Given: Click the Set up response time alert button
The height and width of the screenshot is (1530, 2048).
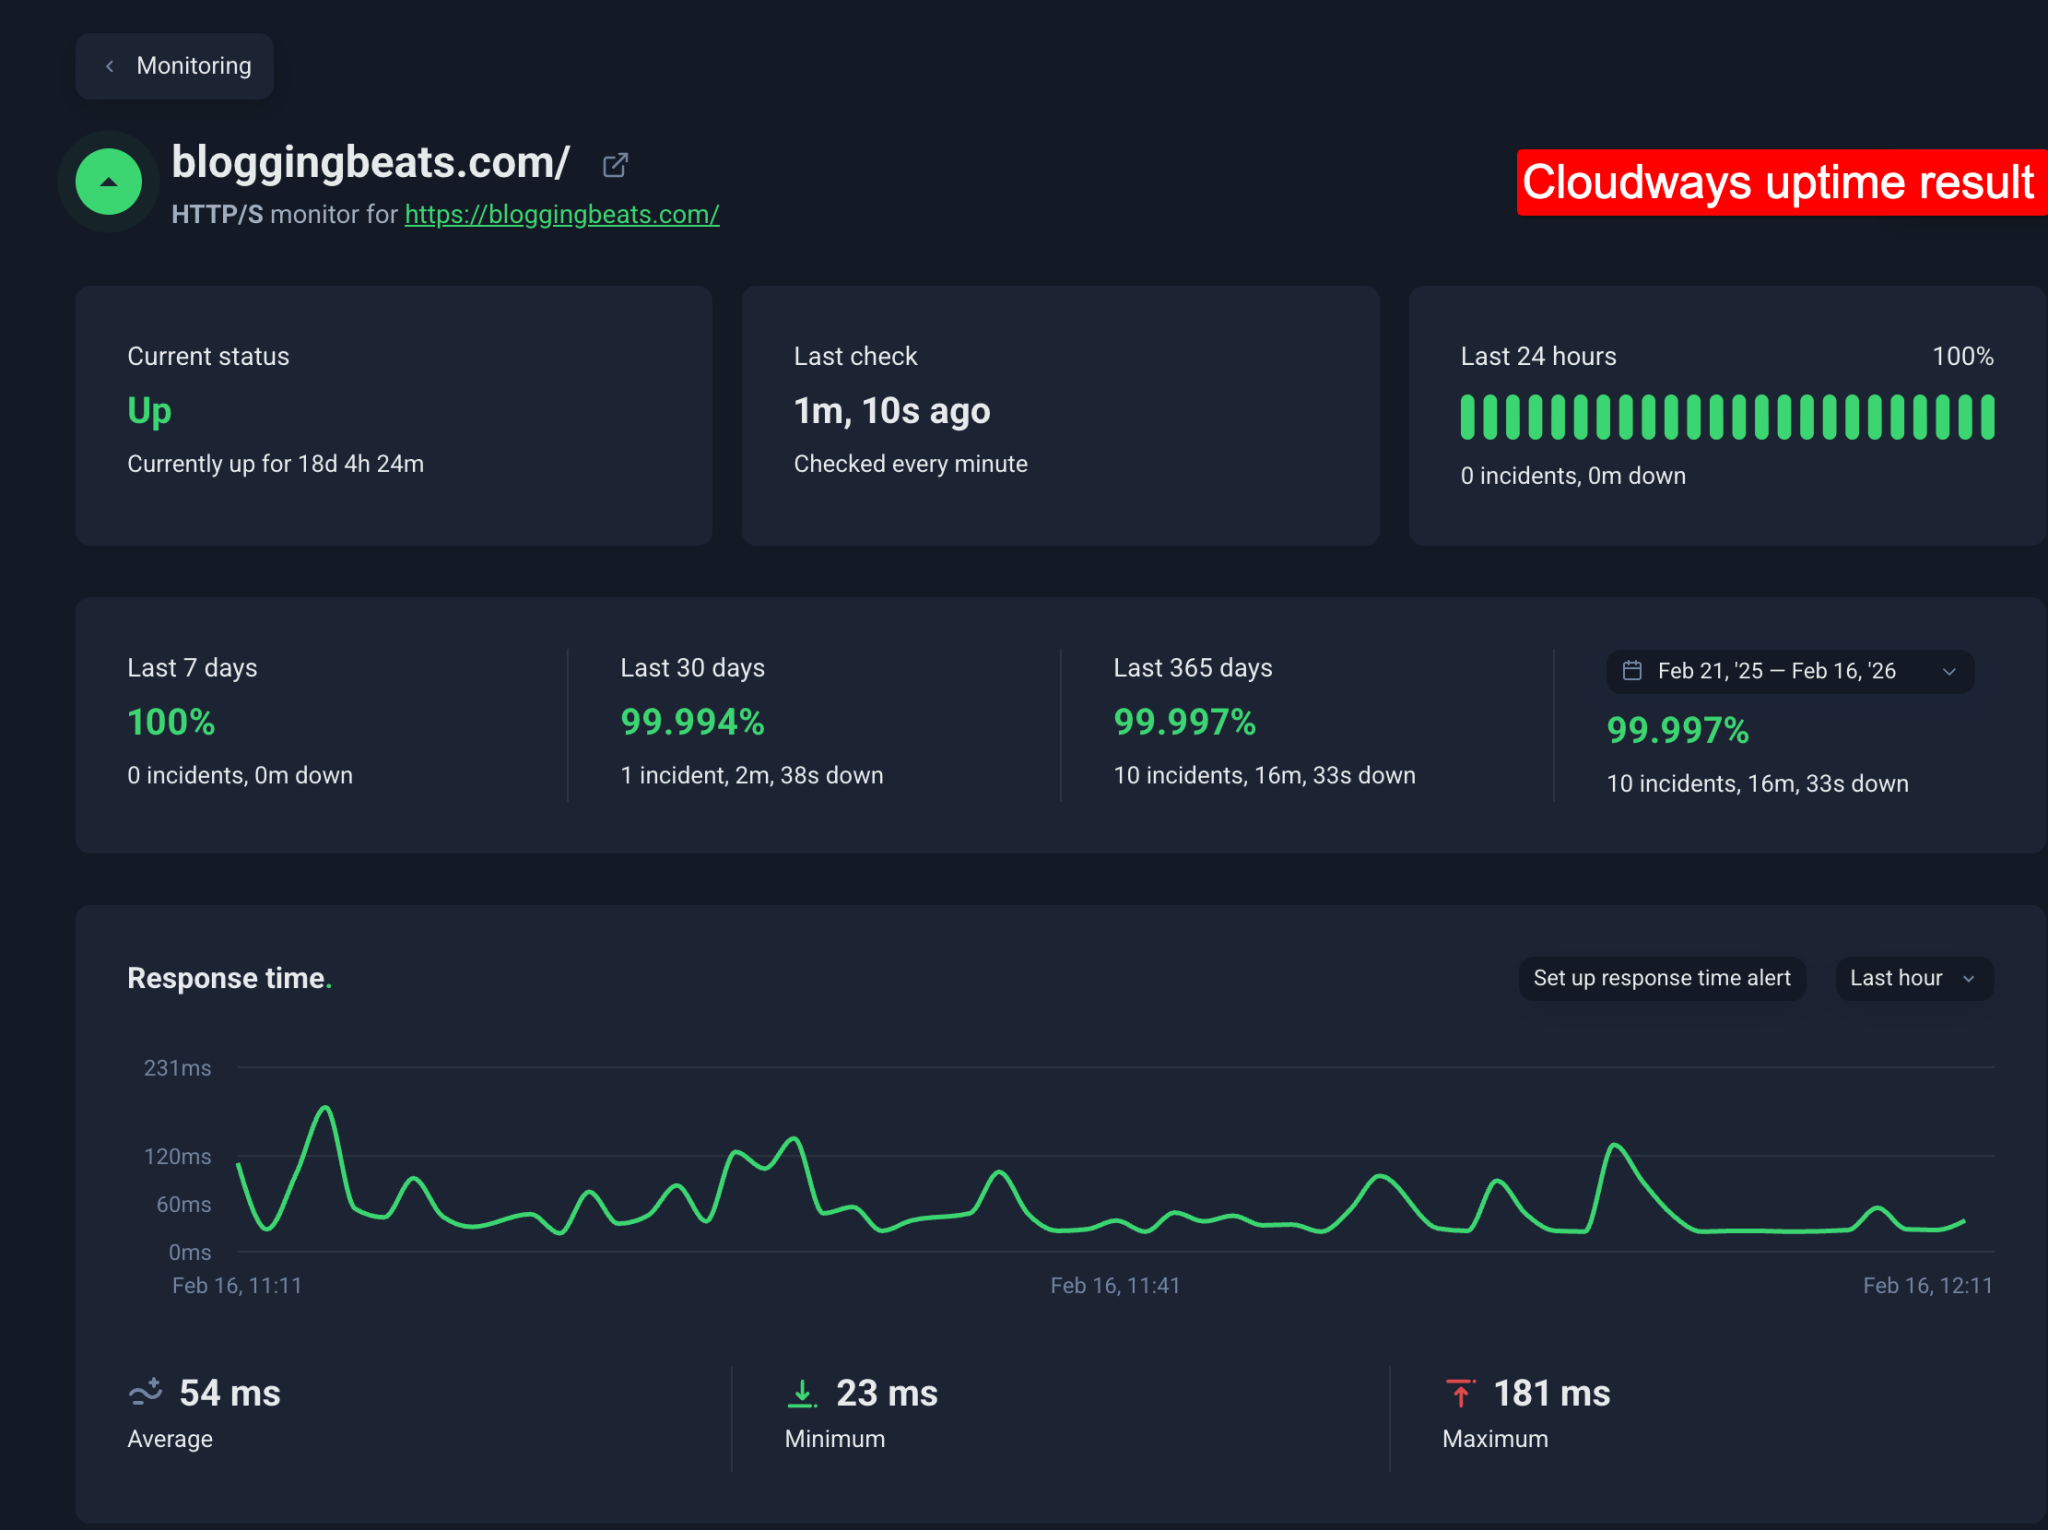Looking at the screenshot, I should pos(1662,978).
